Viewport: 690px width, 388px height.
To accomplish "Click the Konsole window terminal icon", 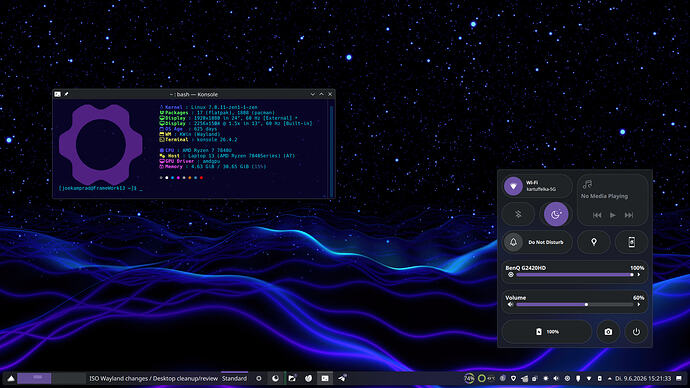I will (58, 94).
